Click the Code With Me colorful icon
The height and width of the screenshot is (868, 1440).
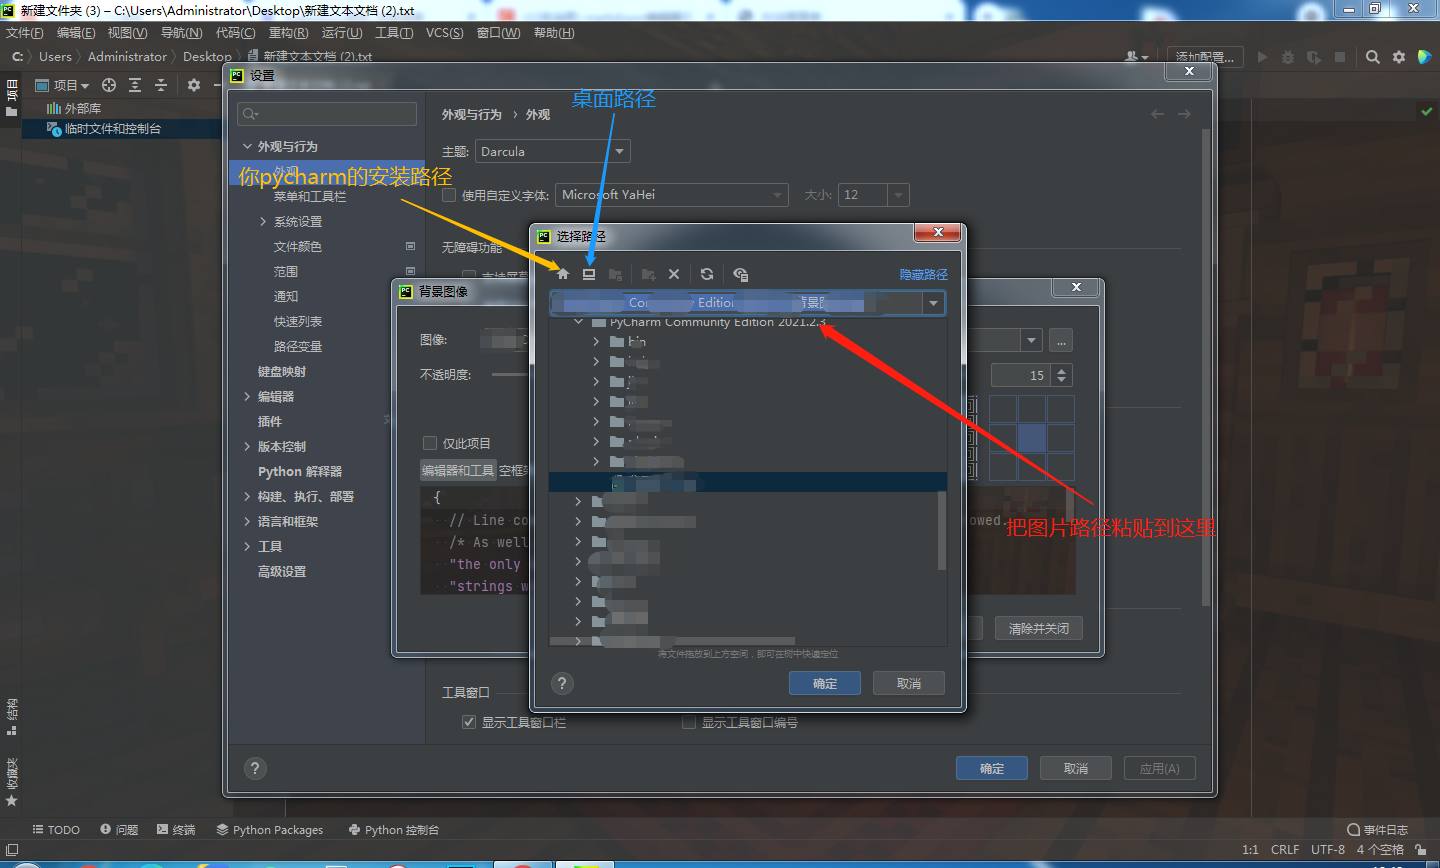(1425, 57)
